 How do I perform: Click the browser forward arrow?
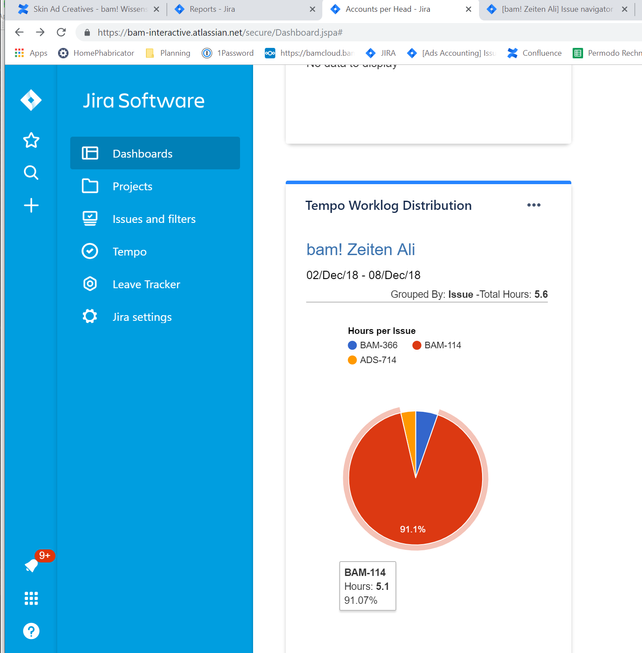click(x=40, y=32)
